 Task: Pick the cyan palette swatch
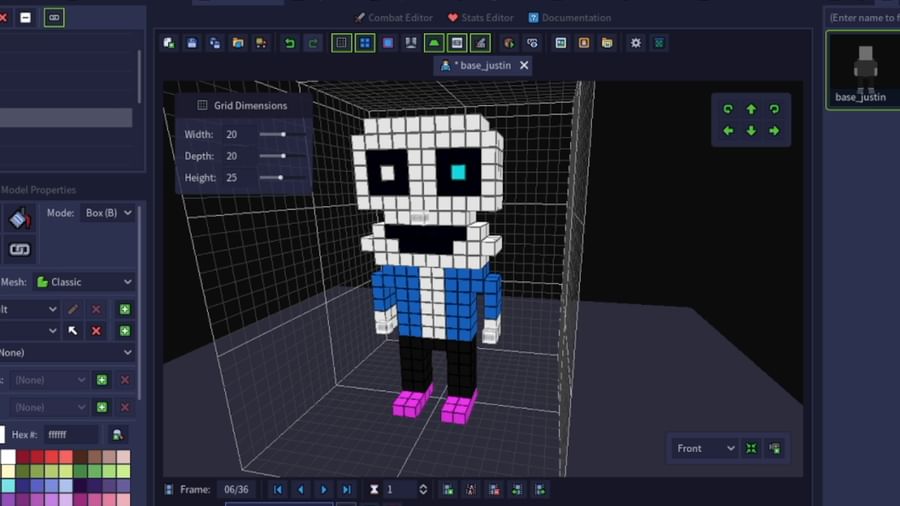tap(8, 485)
